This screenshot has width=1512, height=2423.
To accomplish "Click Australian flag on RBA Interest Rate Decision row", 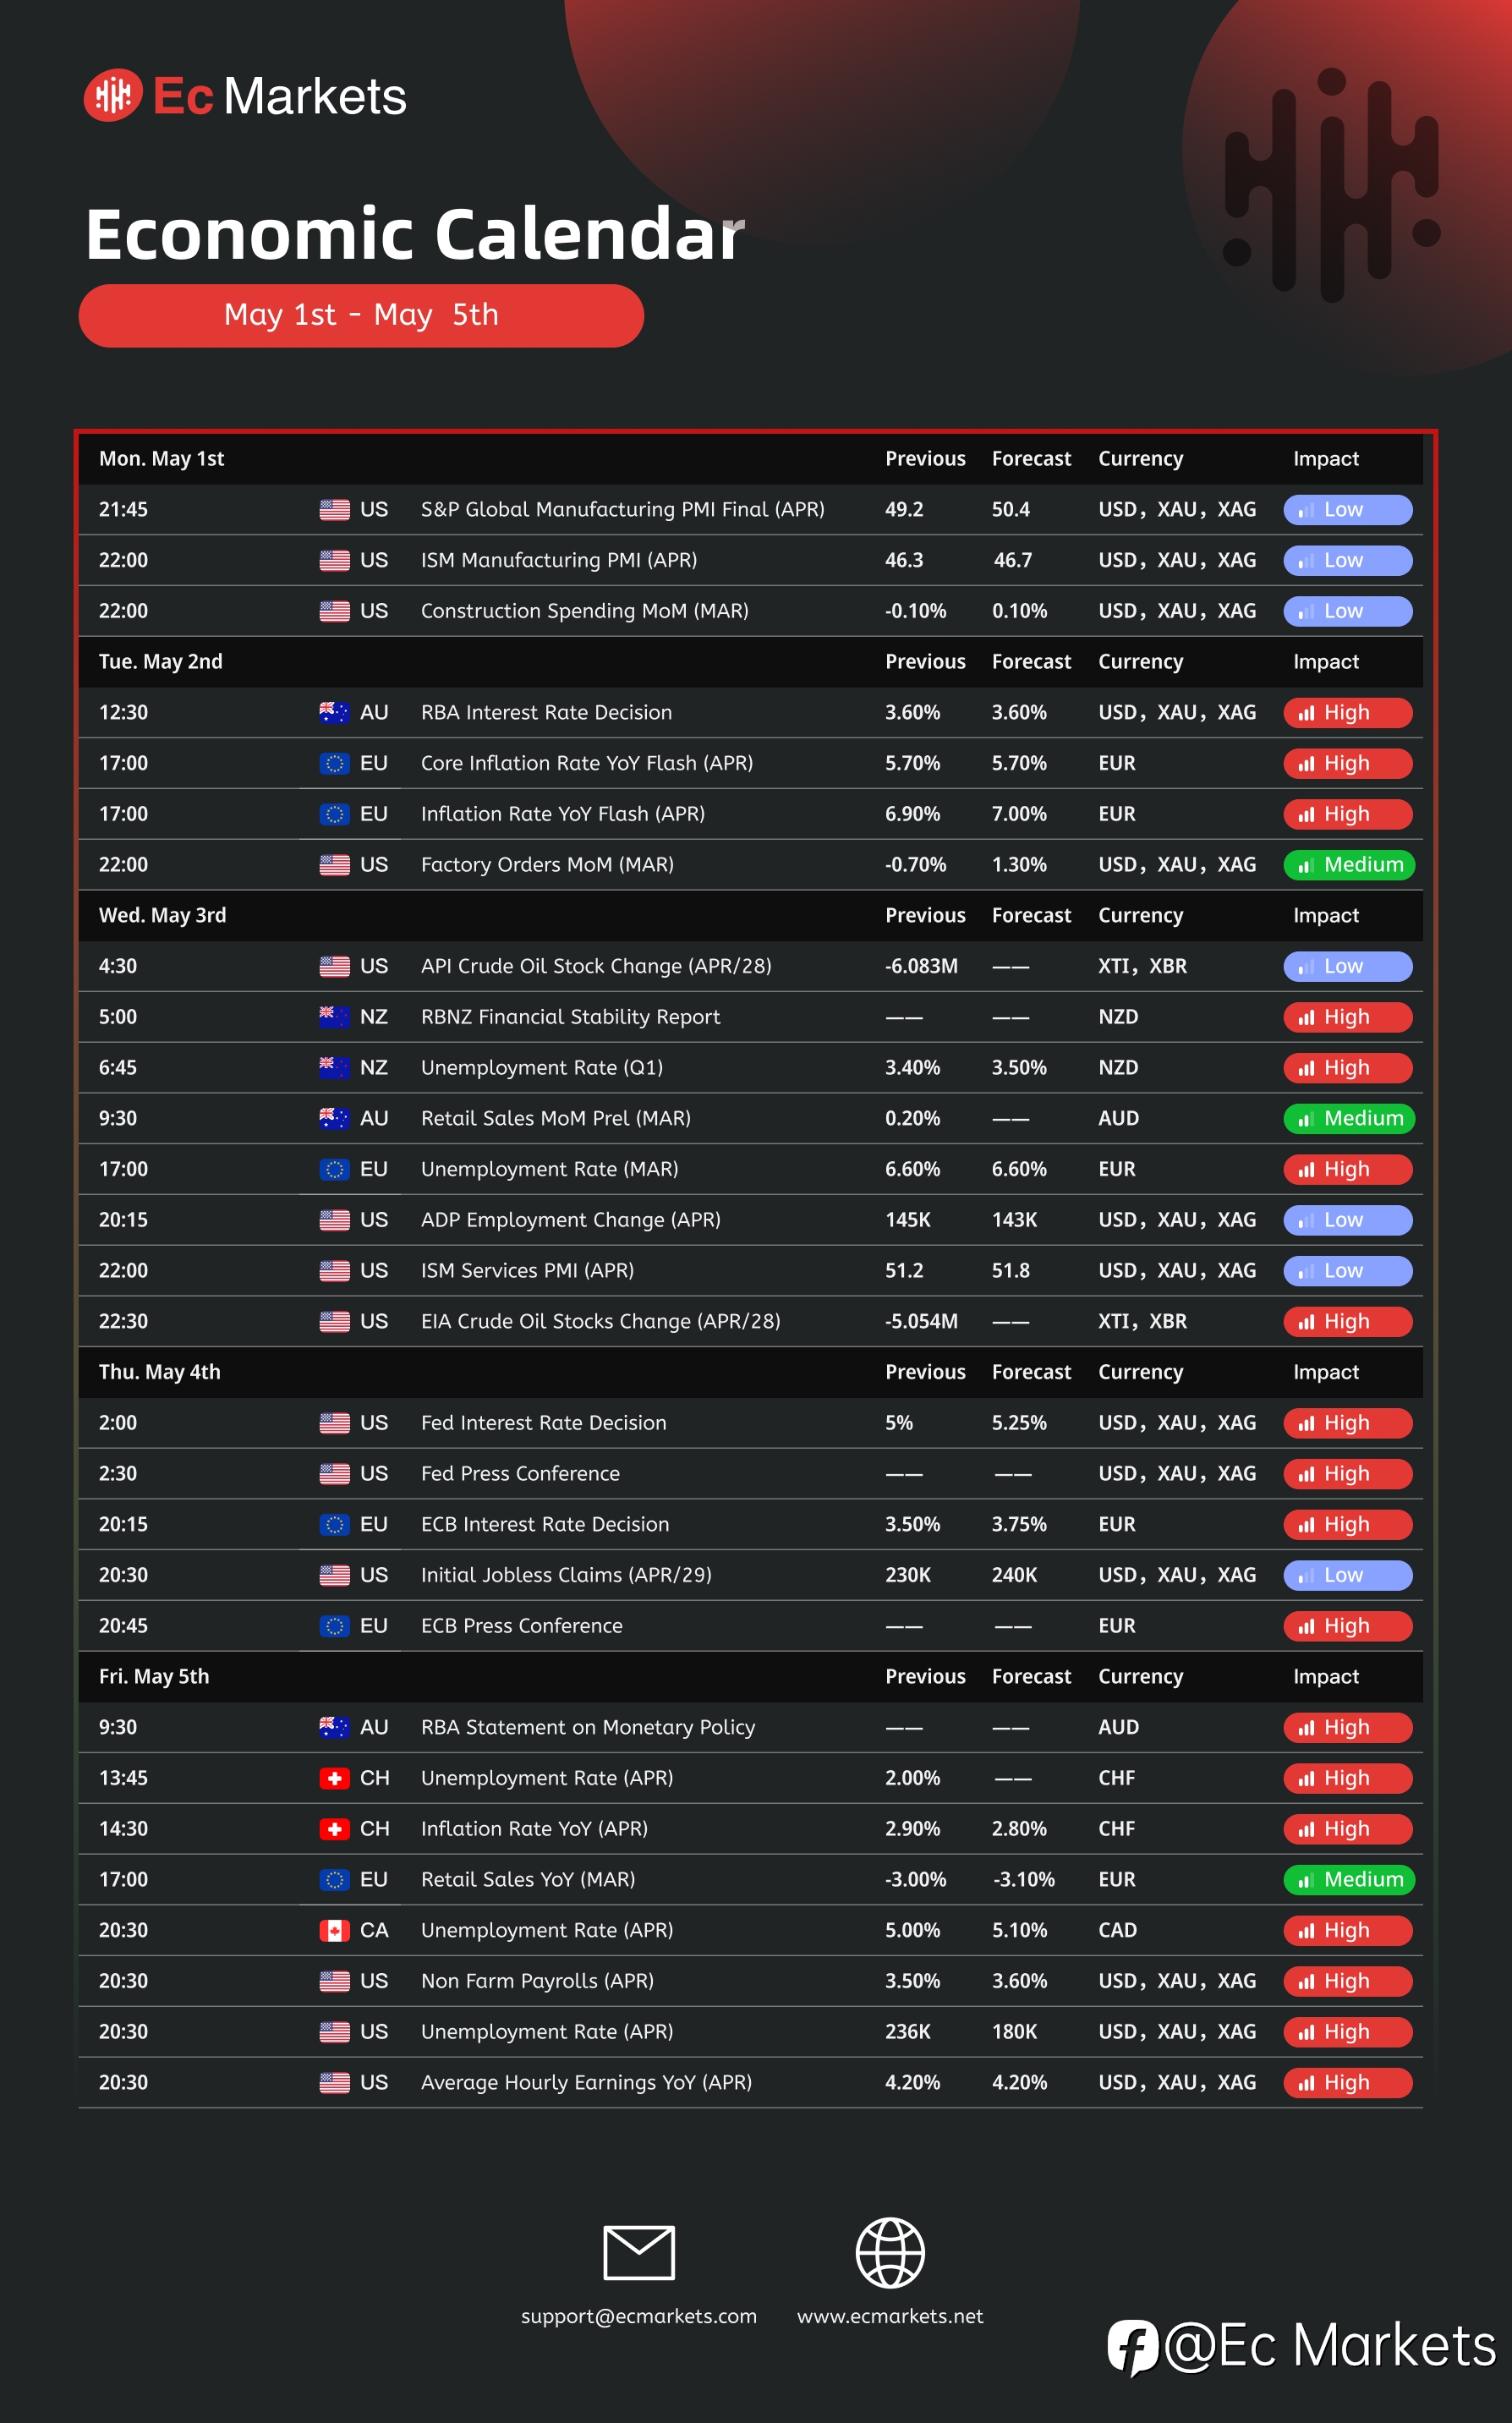I will coord(334,712).
